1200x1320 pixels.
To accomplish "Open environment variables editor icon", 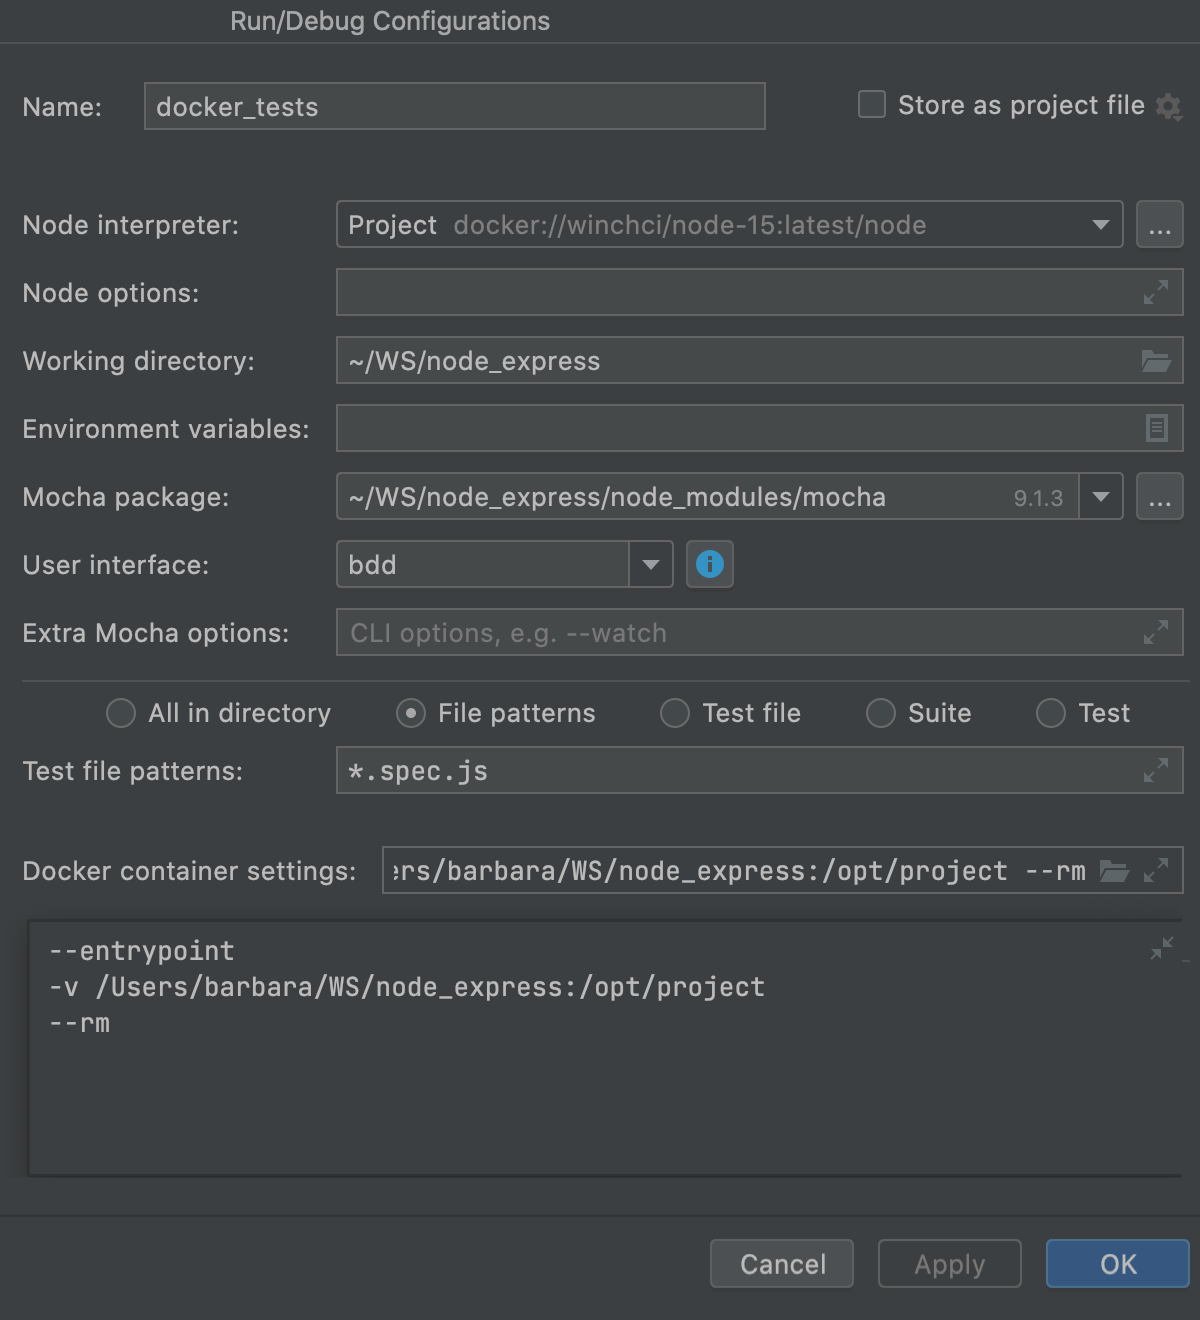I will tap(1156, 429).
